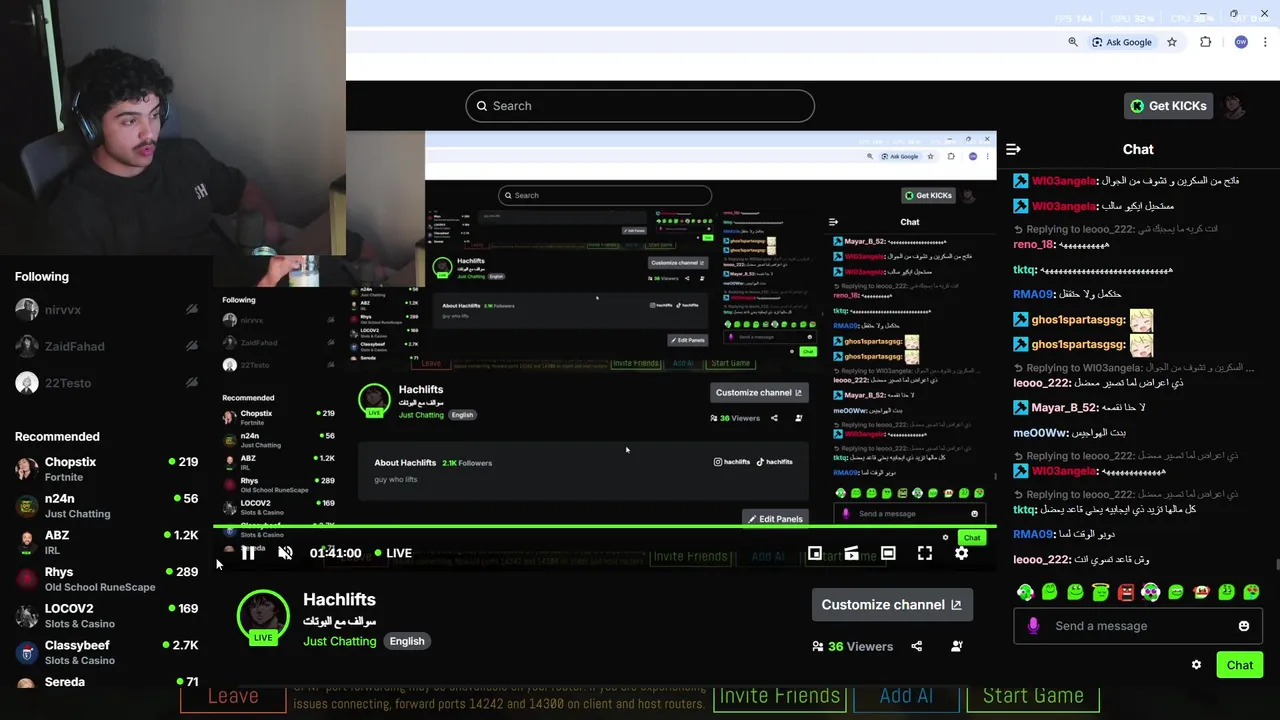The width and height of the screenshot is (1280, 720).
Task: Click meO0Ww username in chat
Action: [x=1040, y=433]
